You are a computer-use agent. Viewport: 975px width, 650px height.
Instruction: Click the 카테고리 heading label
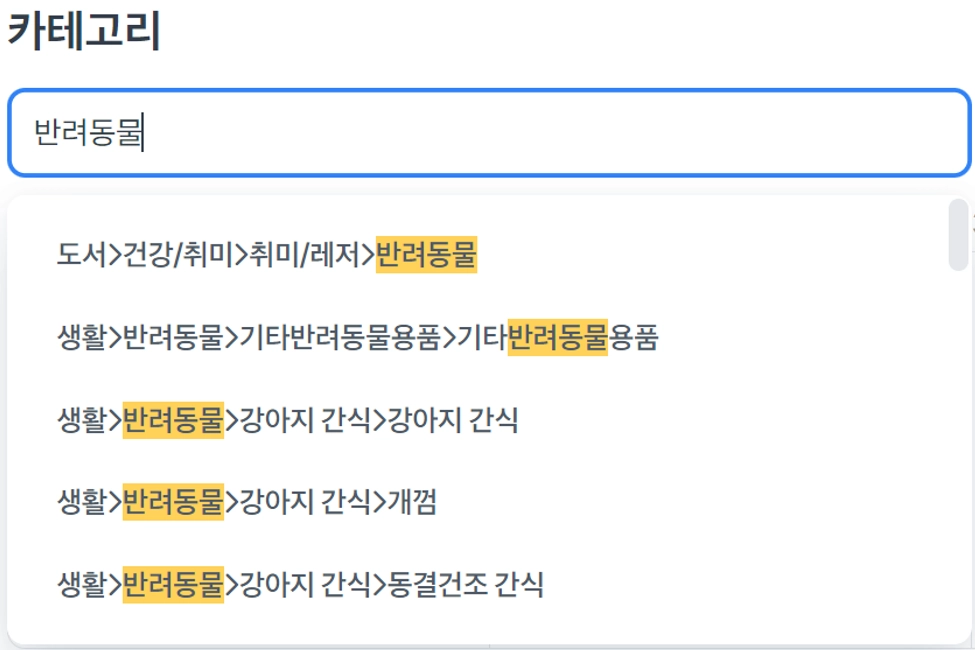pos(84,32)
